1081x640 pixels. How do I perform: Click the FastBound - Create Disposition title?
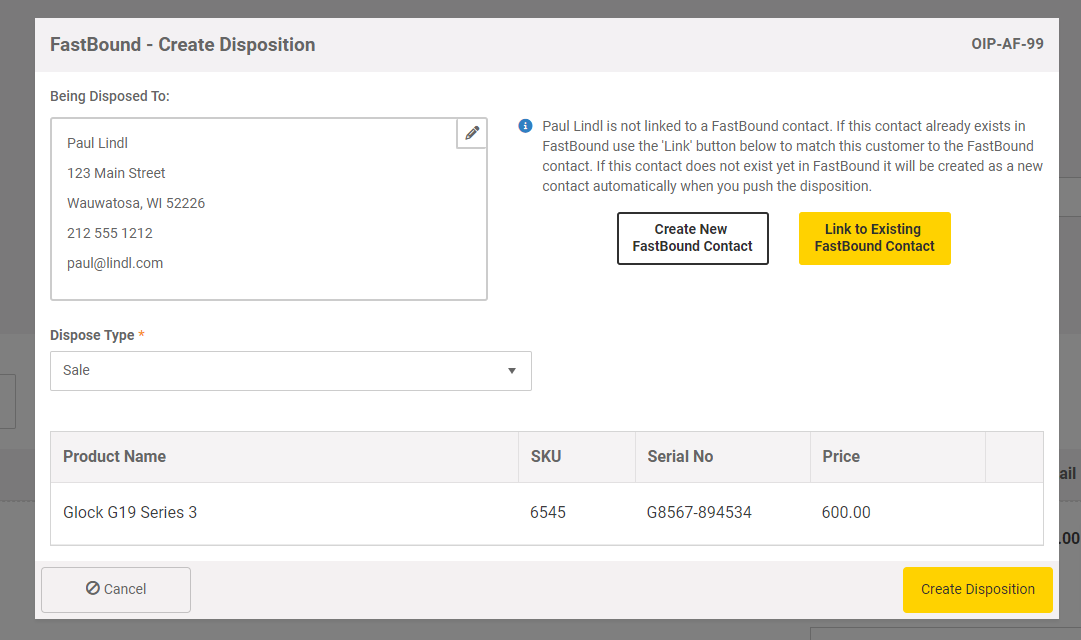pyautogui.click(x=183, y=45)
